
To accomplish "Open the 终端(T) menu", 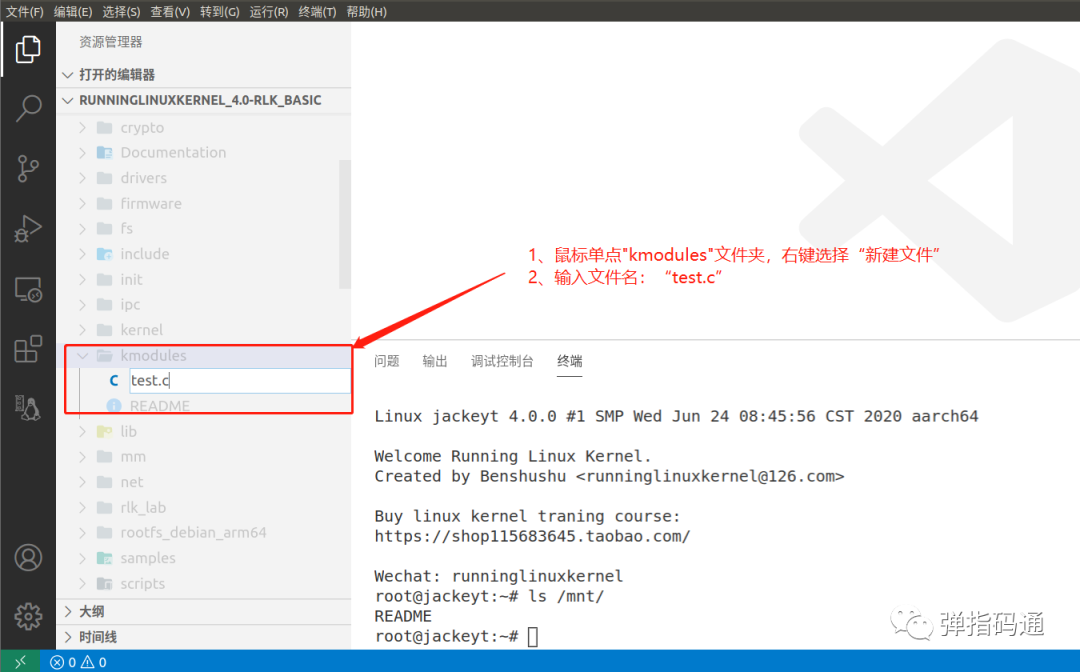I will point(318,12).
